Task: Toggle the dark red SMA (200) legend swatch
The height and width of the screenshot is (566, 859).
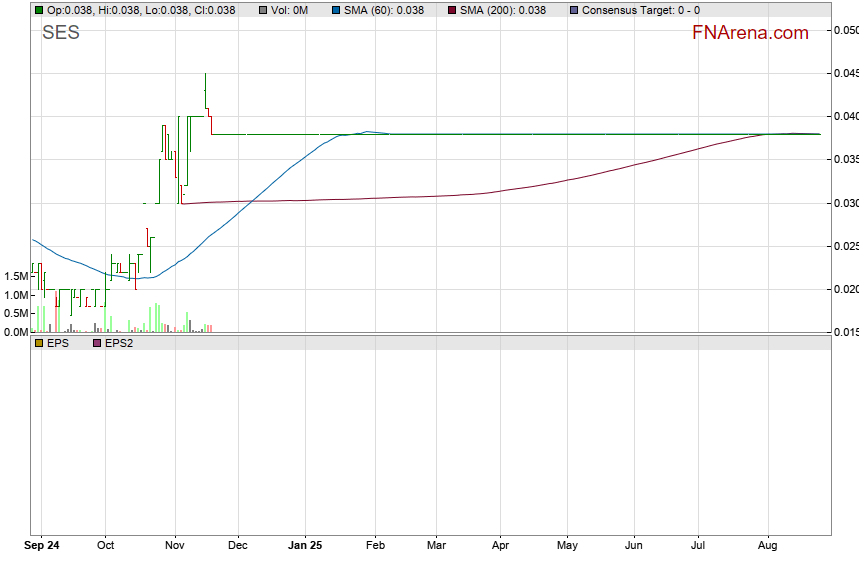Action: point(452,10)
